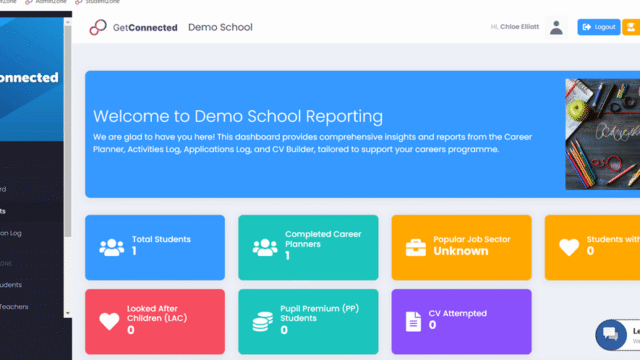Click the sidebar scrollbar down arrow
The height and width of the screenshot is (360, 640).
68,313
